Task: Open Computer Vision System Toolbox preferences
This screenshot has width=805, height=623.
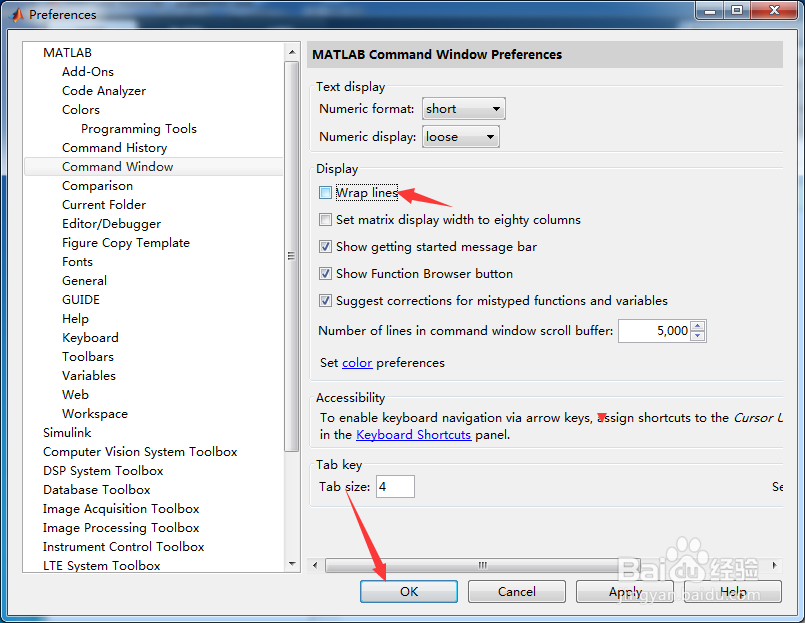Action: click(140, 452)
